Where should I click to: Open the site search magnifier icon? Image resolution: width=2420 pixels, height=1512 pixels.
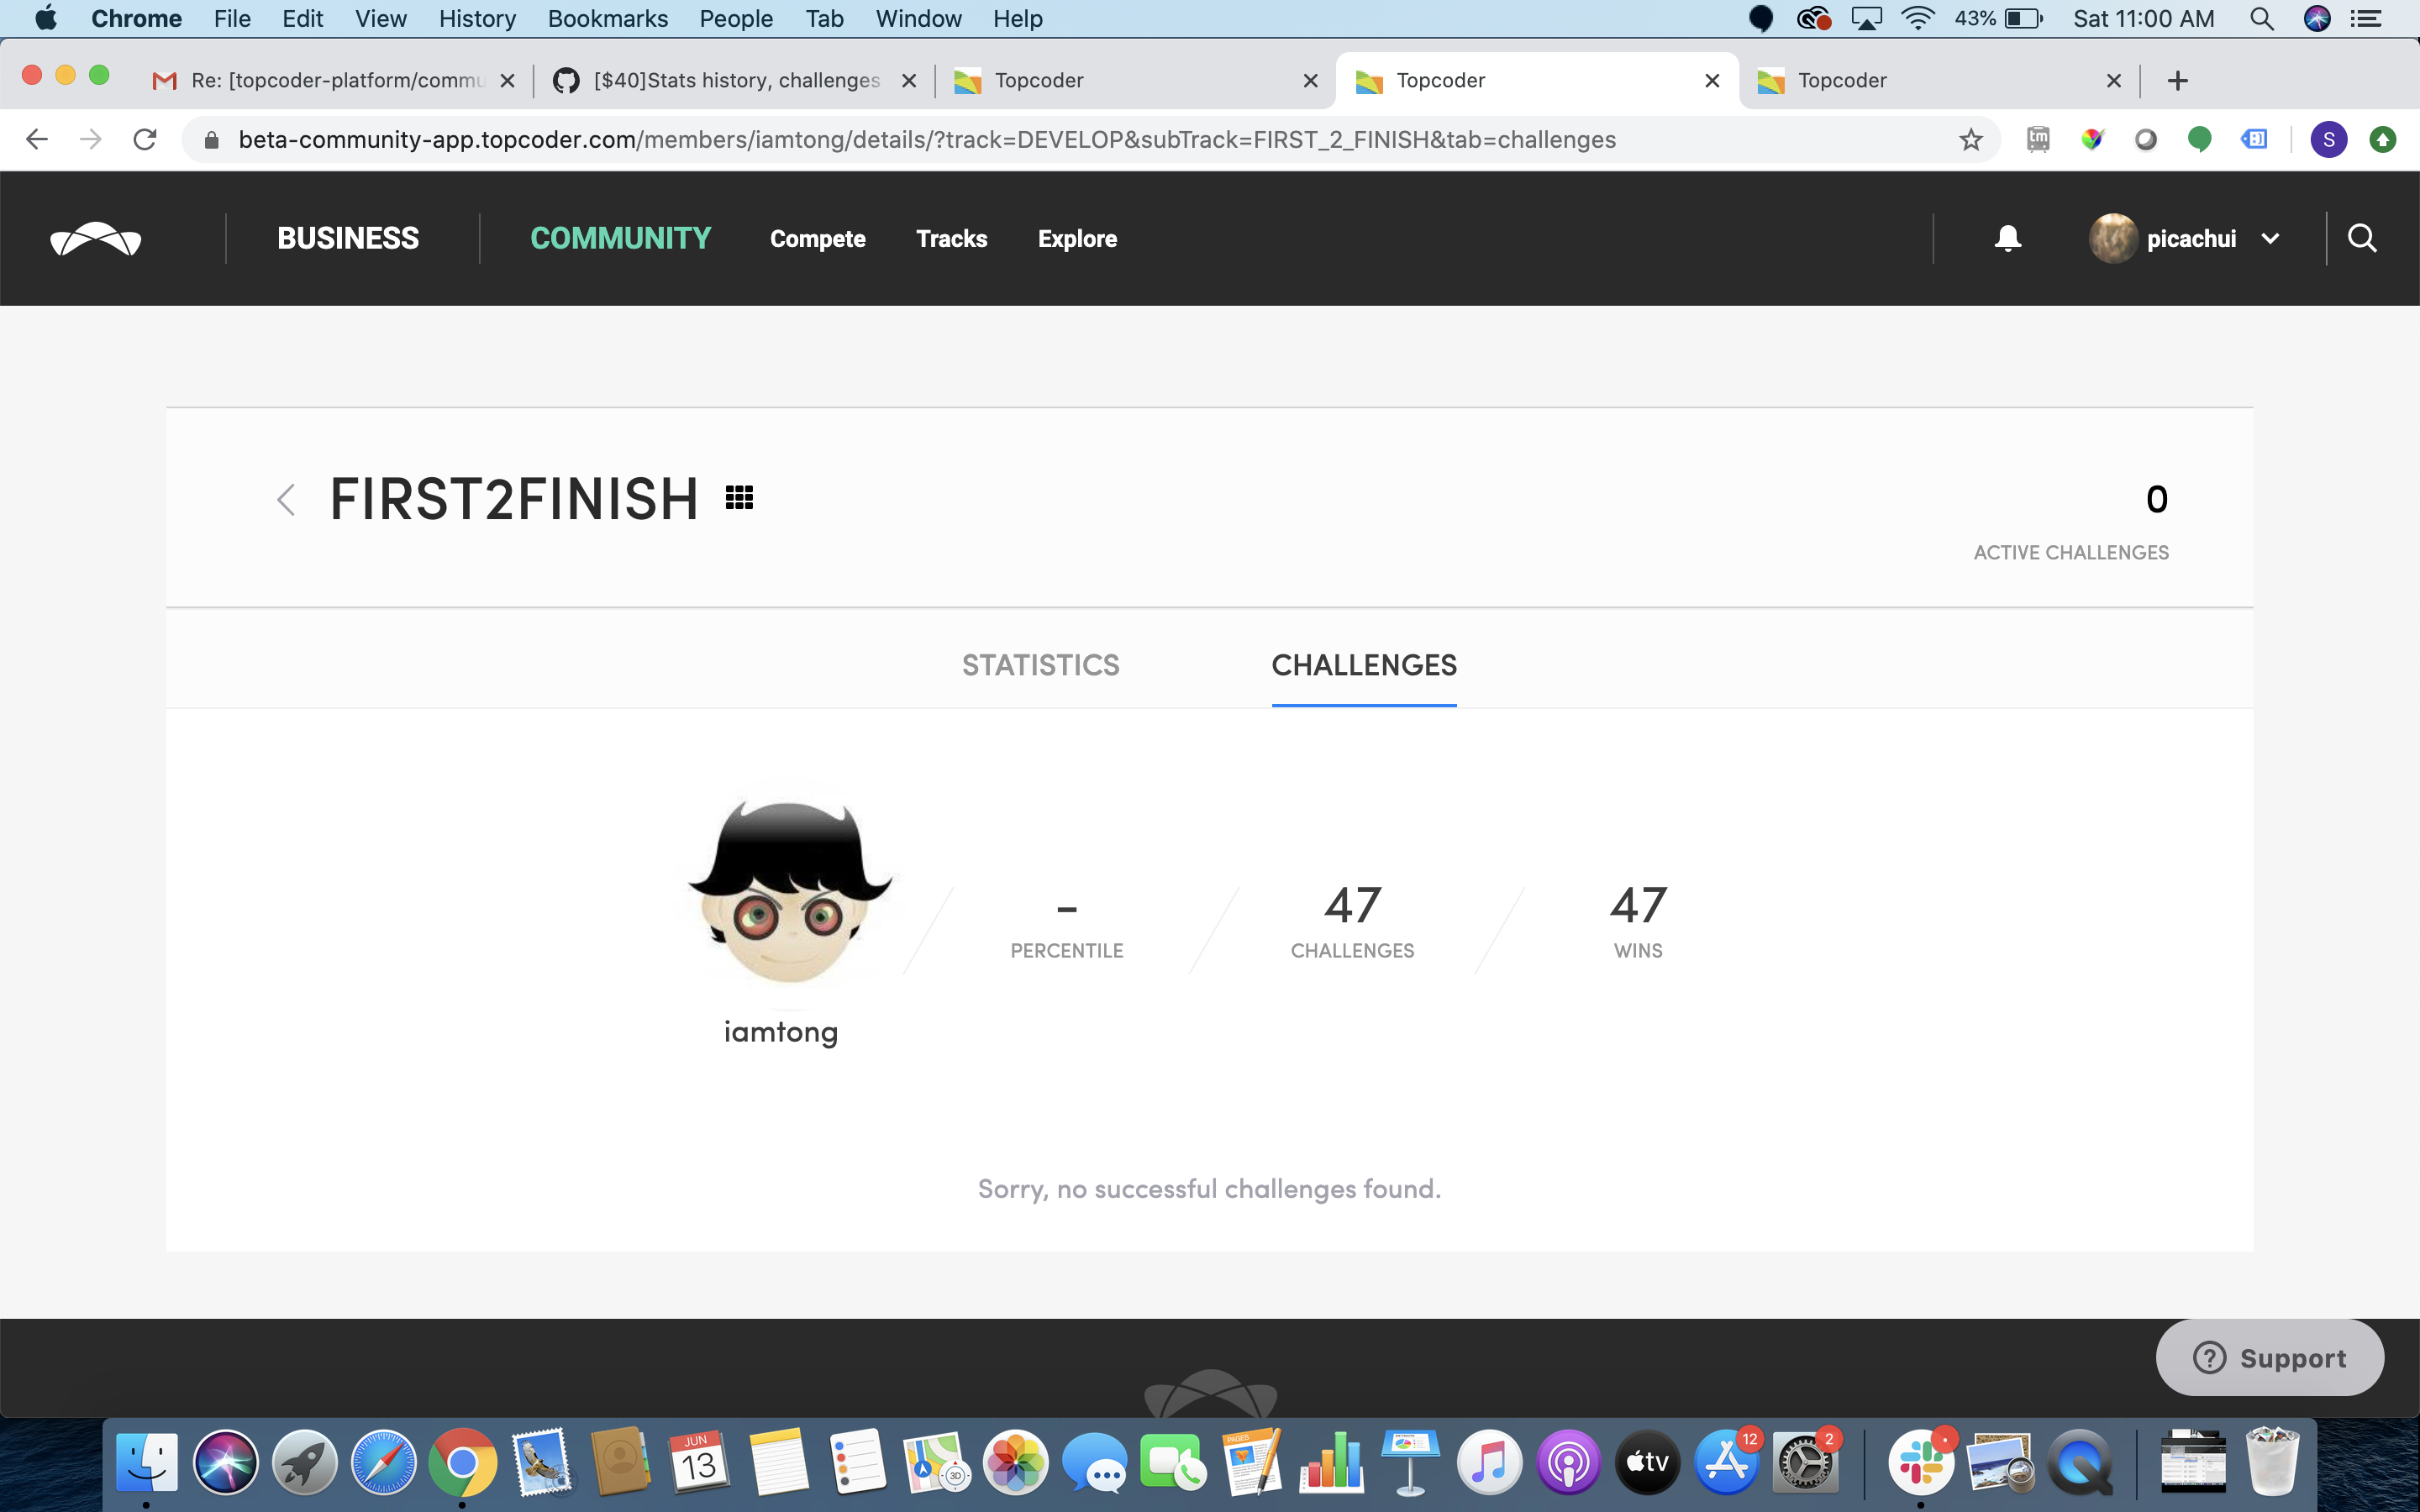pyautogui.click(x=2362, y=239)
